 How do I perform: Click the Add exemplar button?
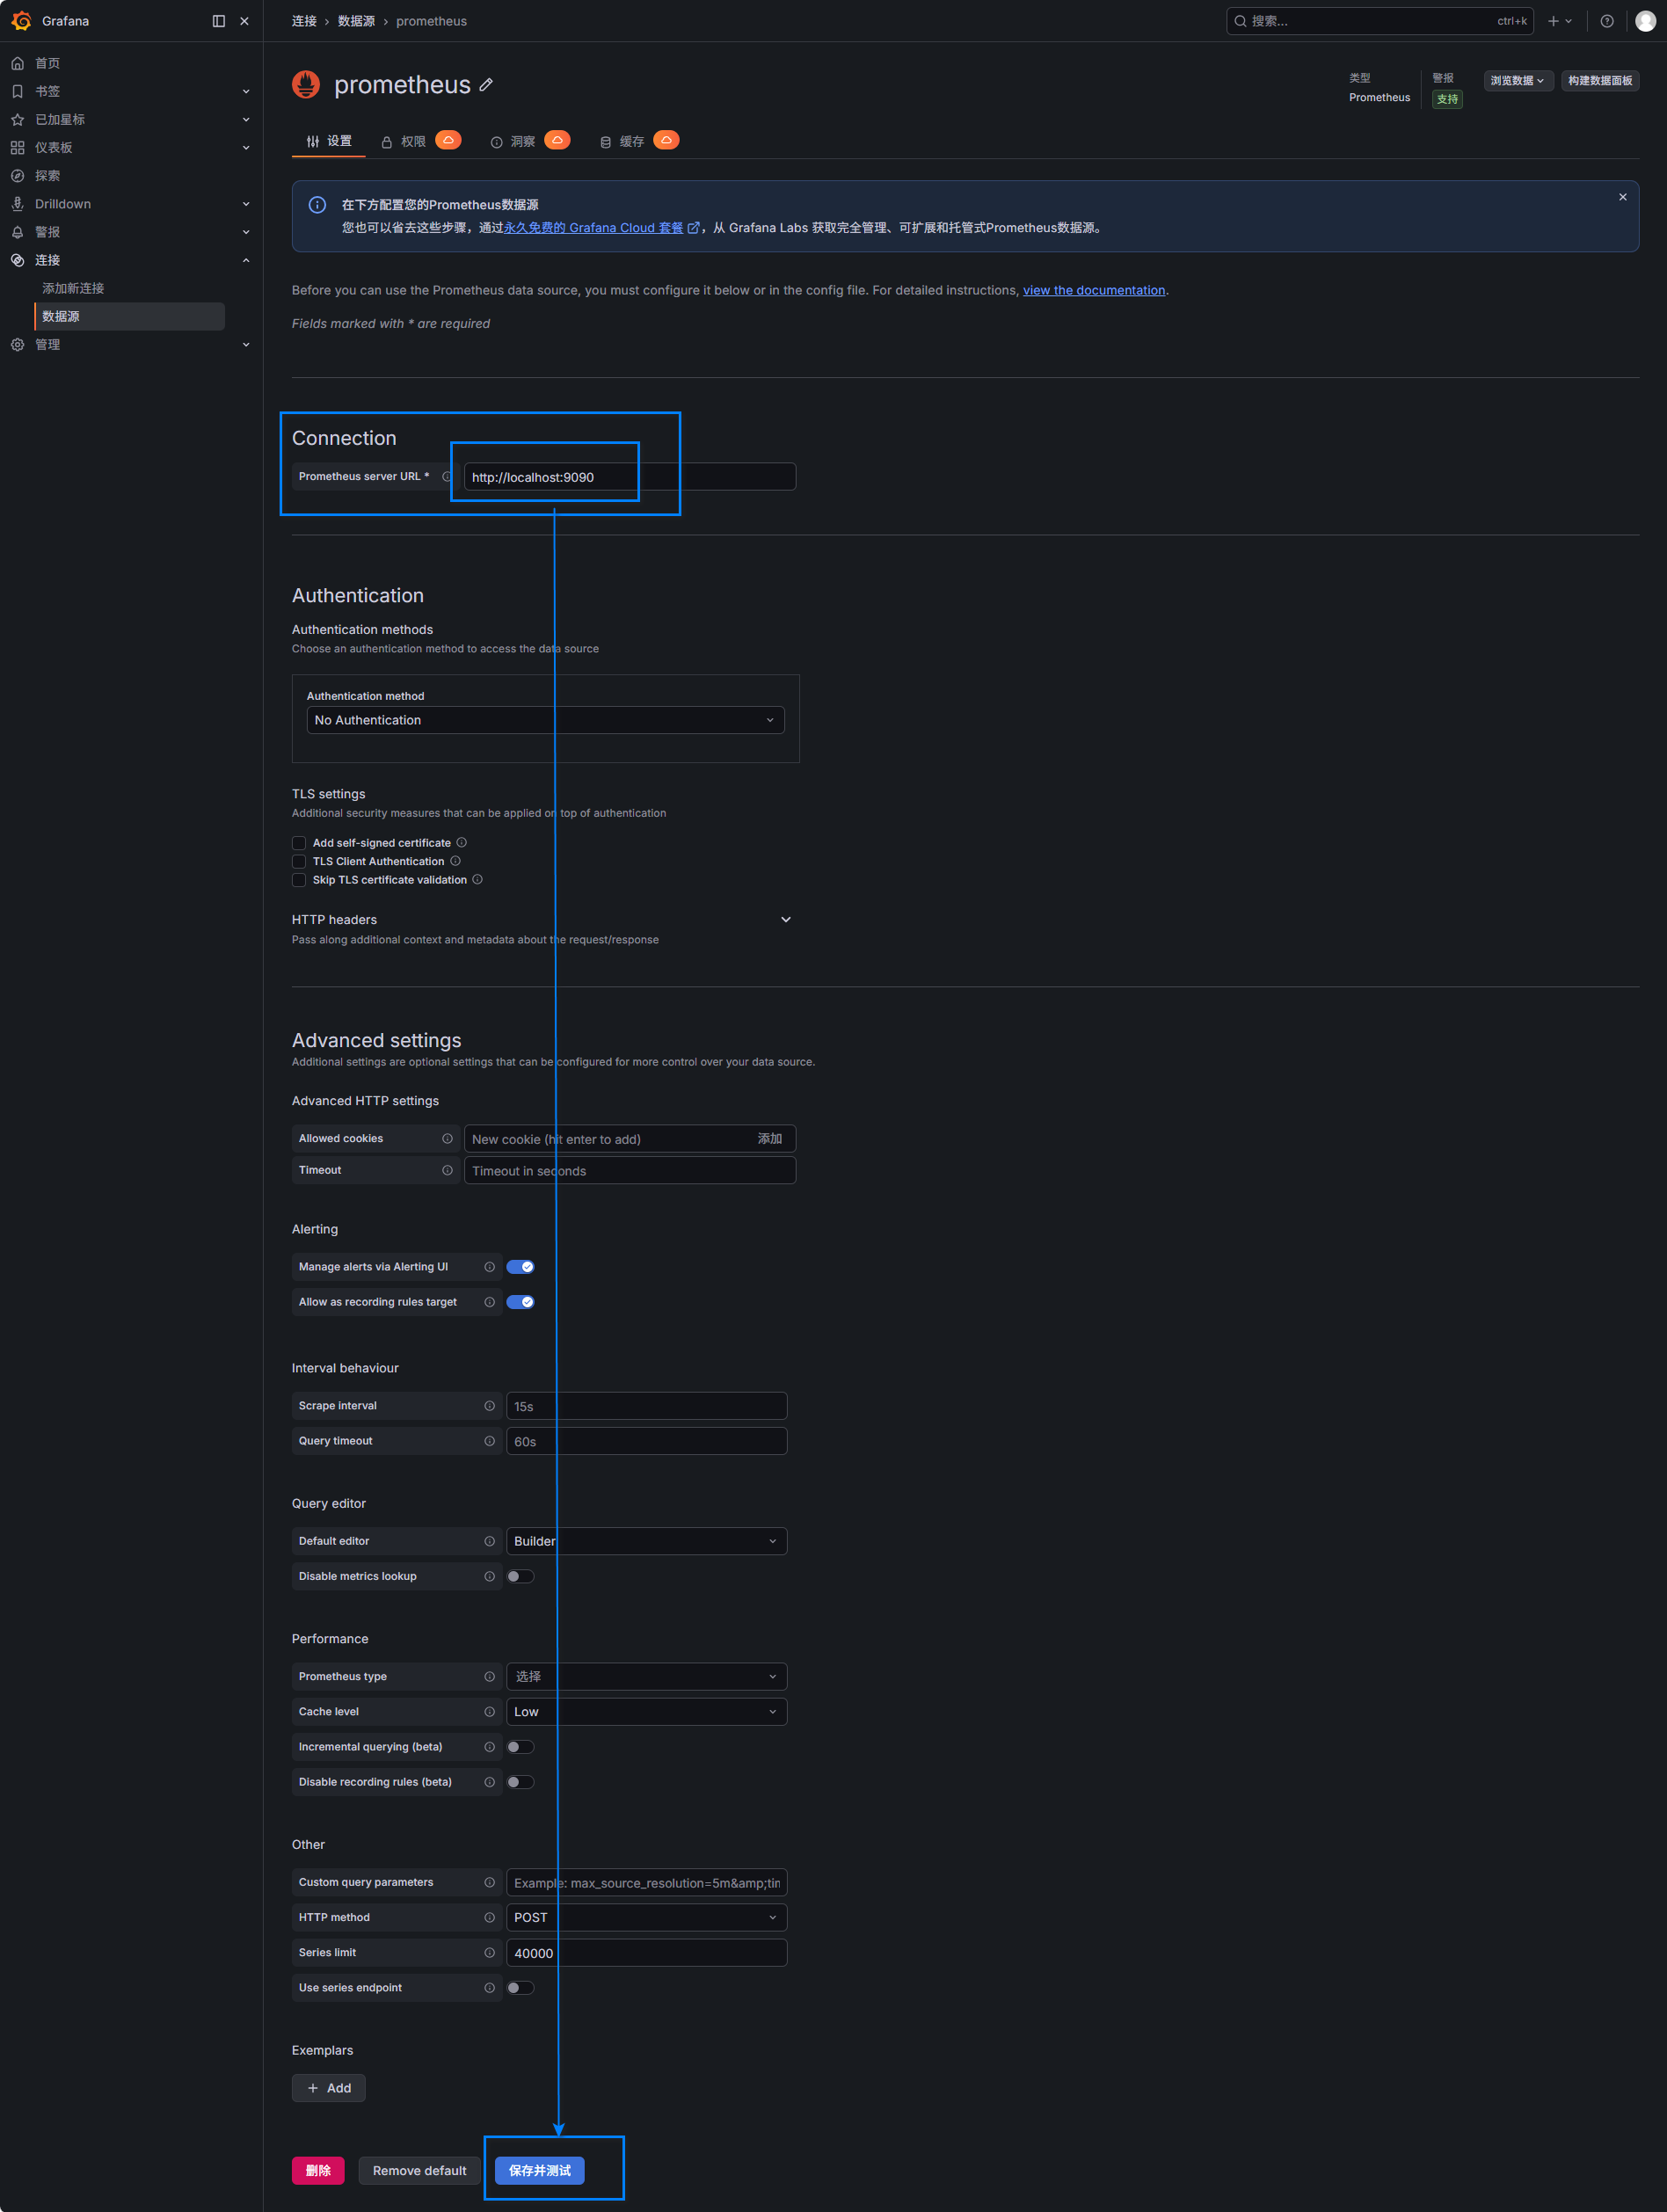329,2088
